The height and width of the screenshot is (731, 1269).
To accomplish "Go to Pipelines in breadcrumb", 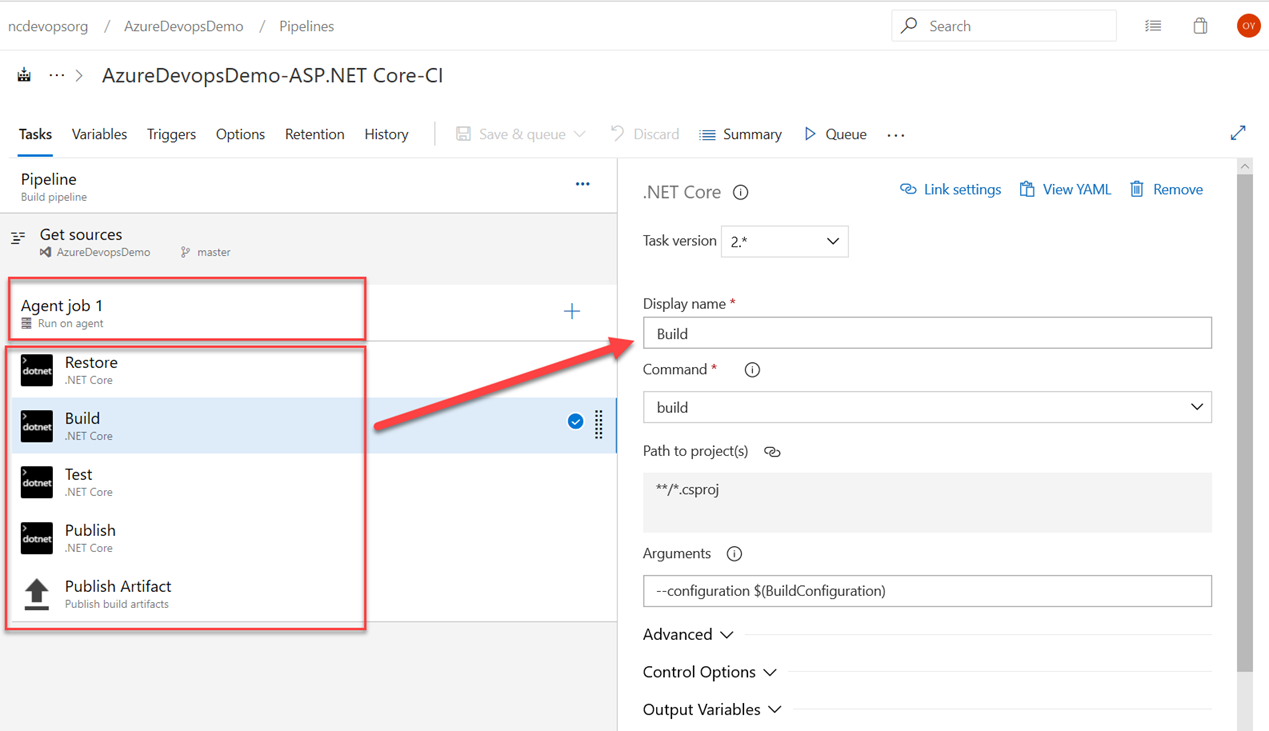I will [306, 26].
